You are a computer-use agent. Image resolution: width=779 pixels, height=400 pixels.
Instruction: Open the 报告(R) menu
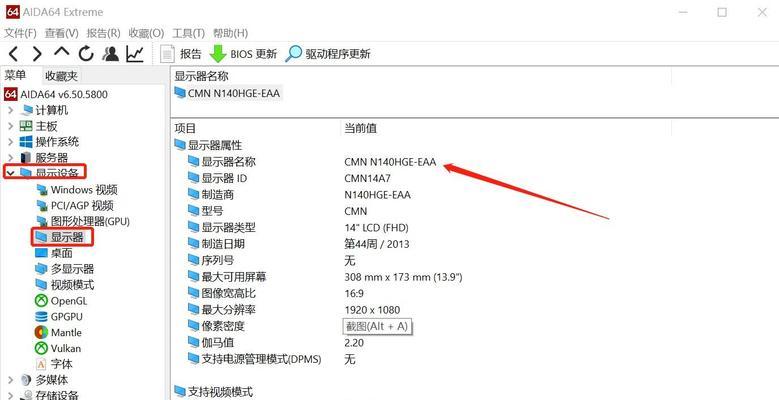coord(103,33)
